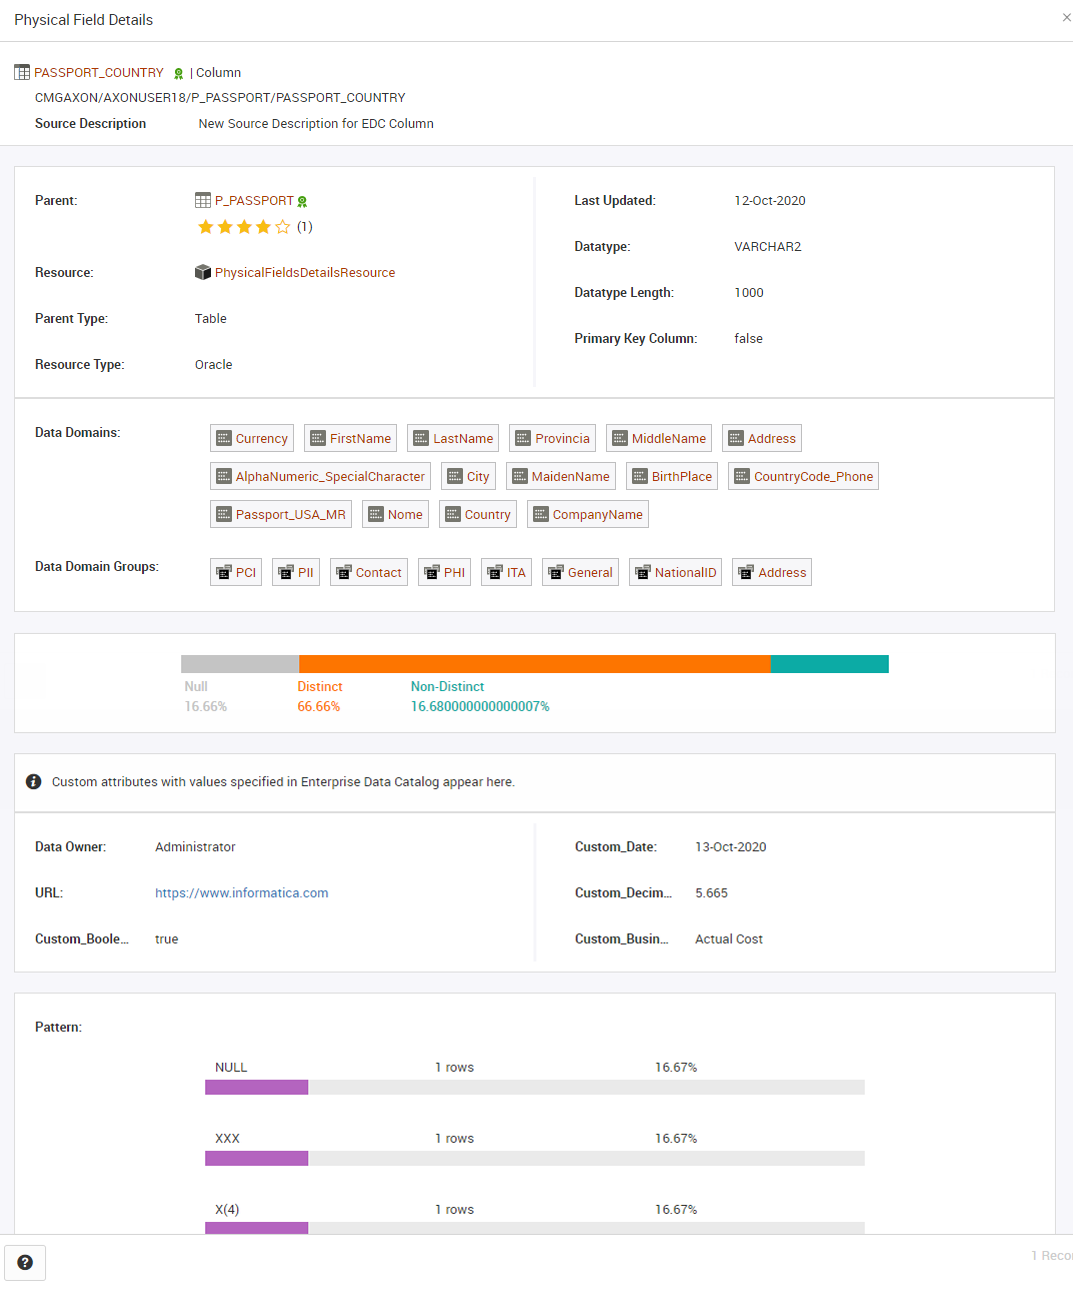Open the PhysicalFieldsDetailsResource link

[305, 273]
